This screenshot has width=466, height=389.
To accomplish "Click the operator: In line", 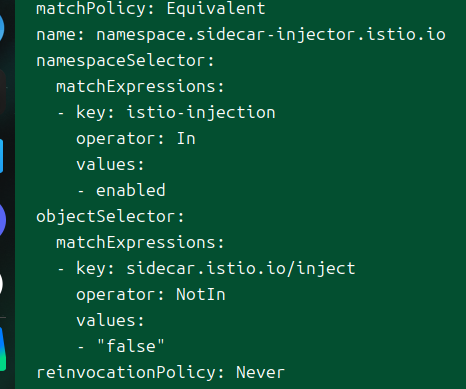I will tap(136, 139).
